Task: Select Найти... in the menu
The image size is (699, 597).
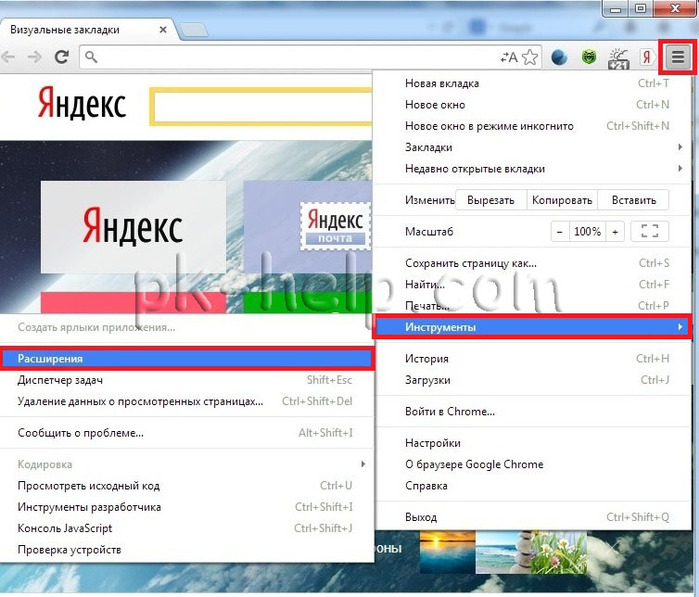Action: (x=533, y=284)
